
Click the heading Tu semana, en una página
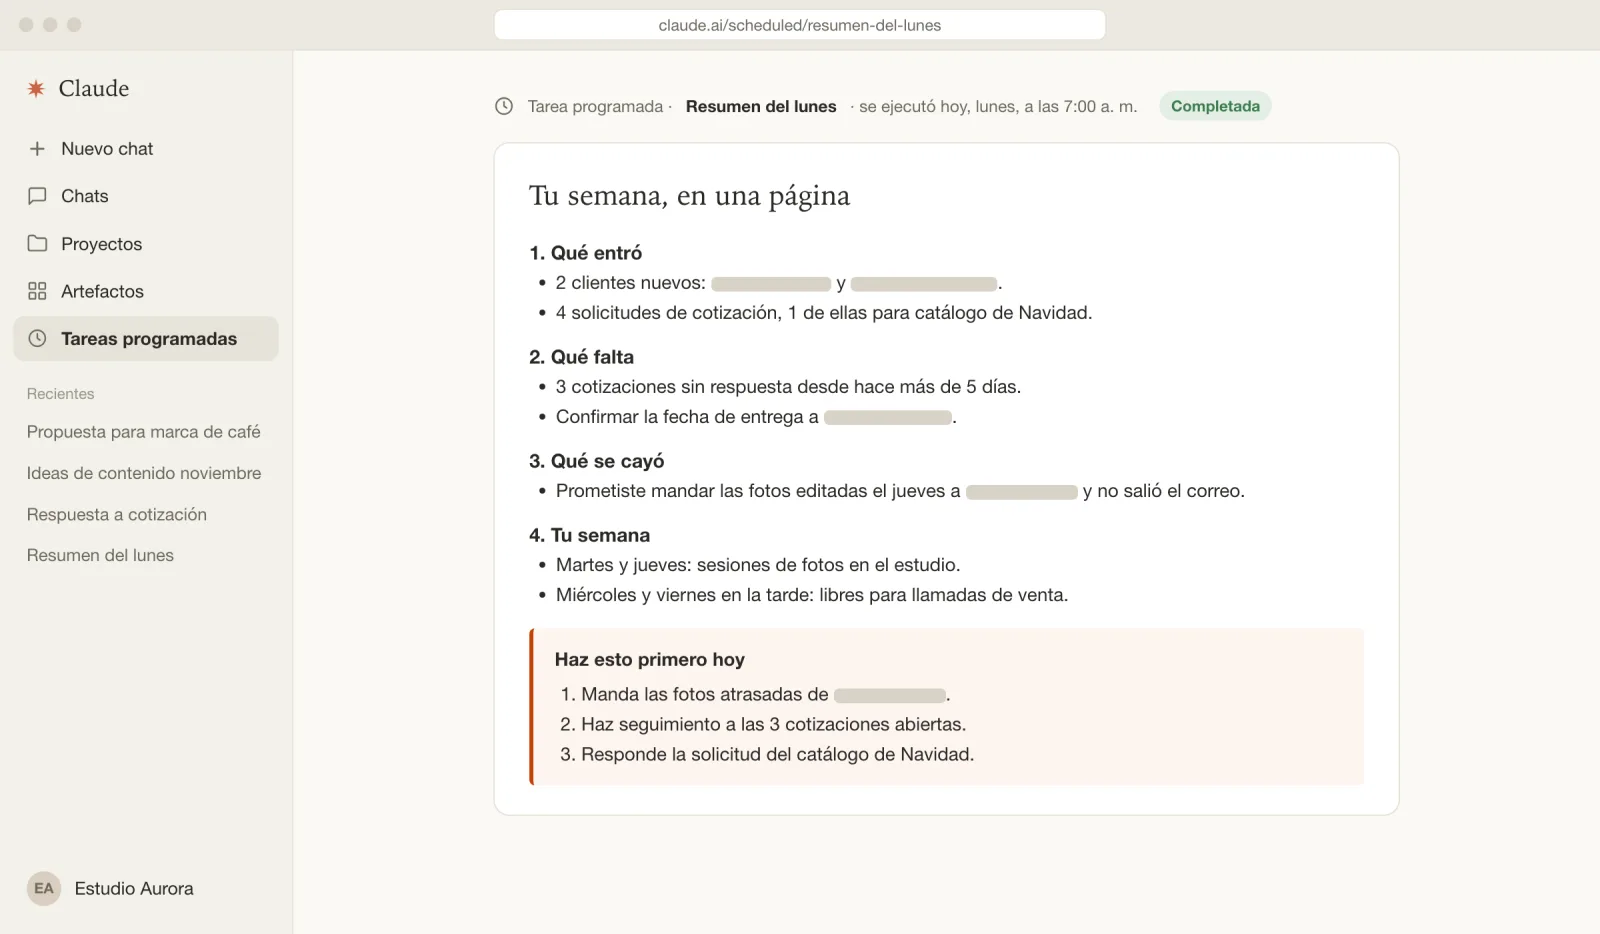[x=689, y=196]
